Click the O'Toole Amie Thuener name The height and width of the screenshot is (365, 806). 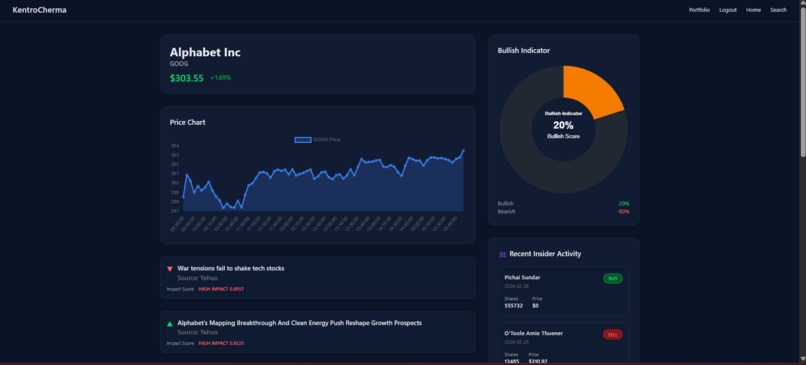tap(534, 334)
